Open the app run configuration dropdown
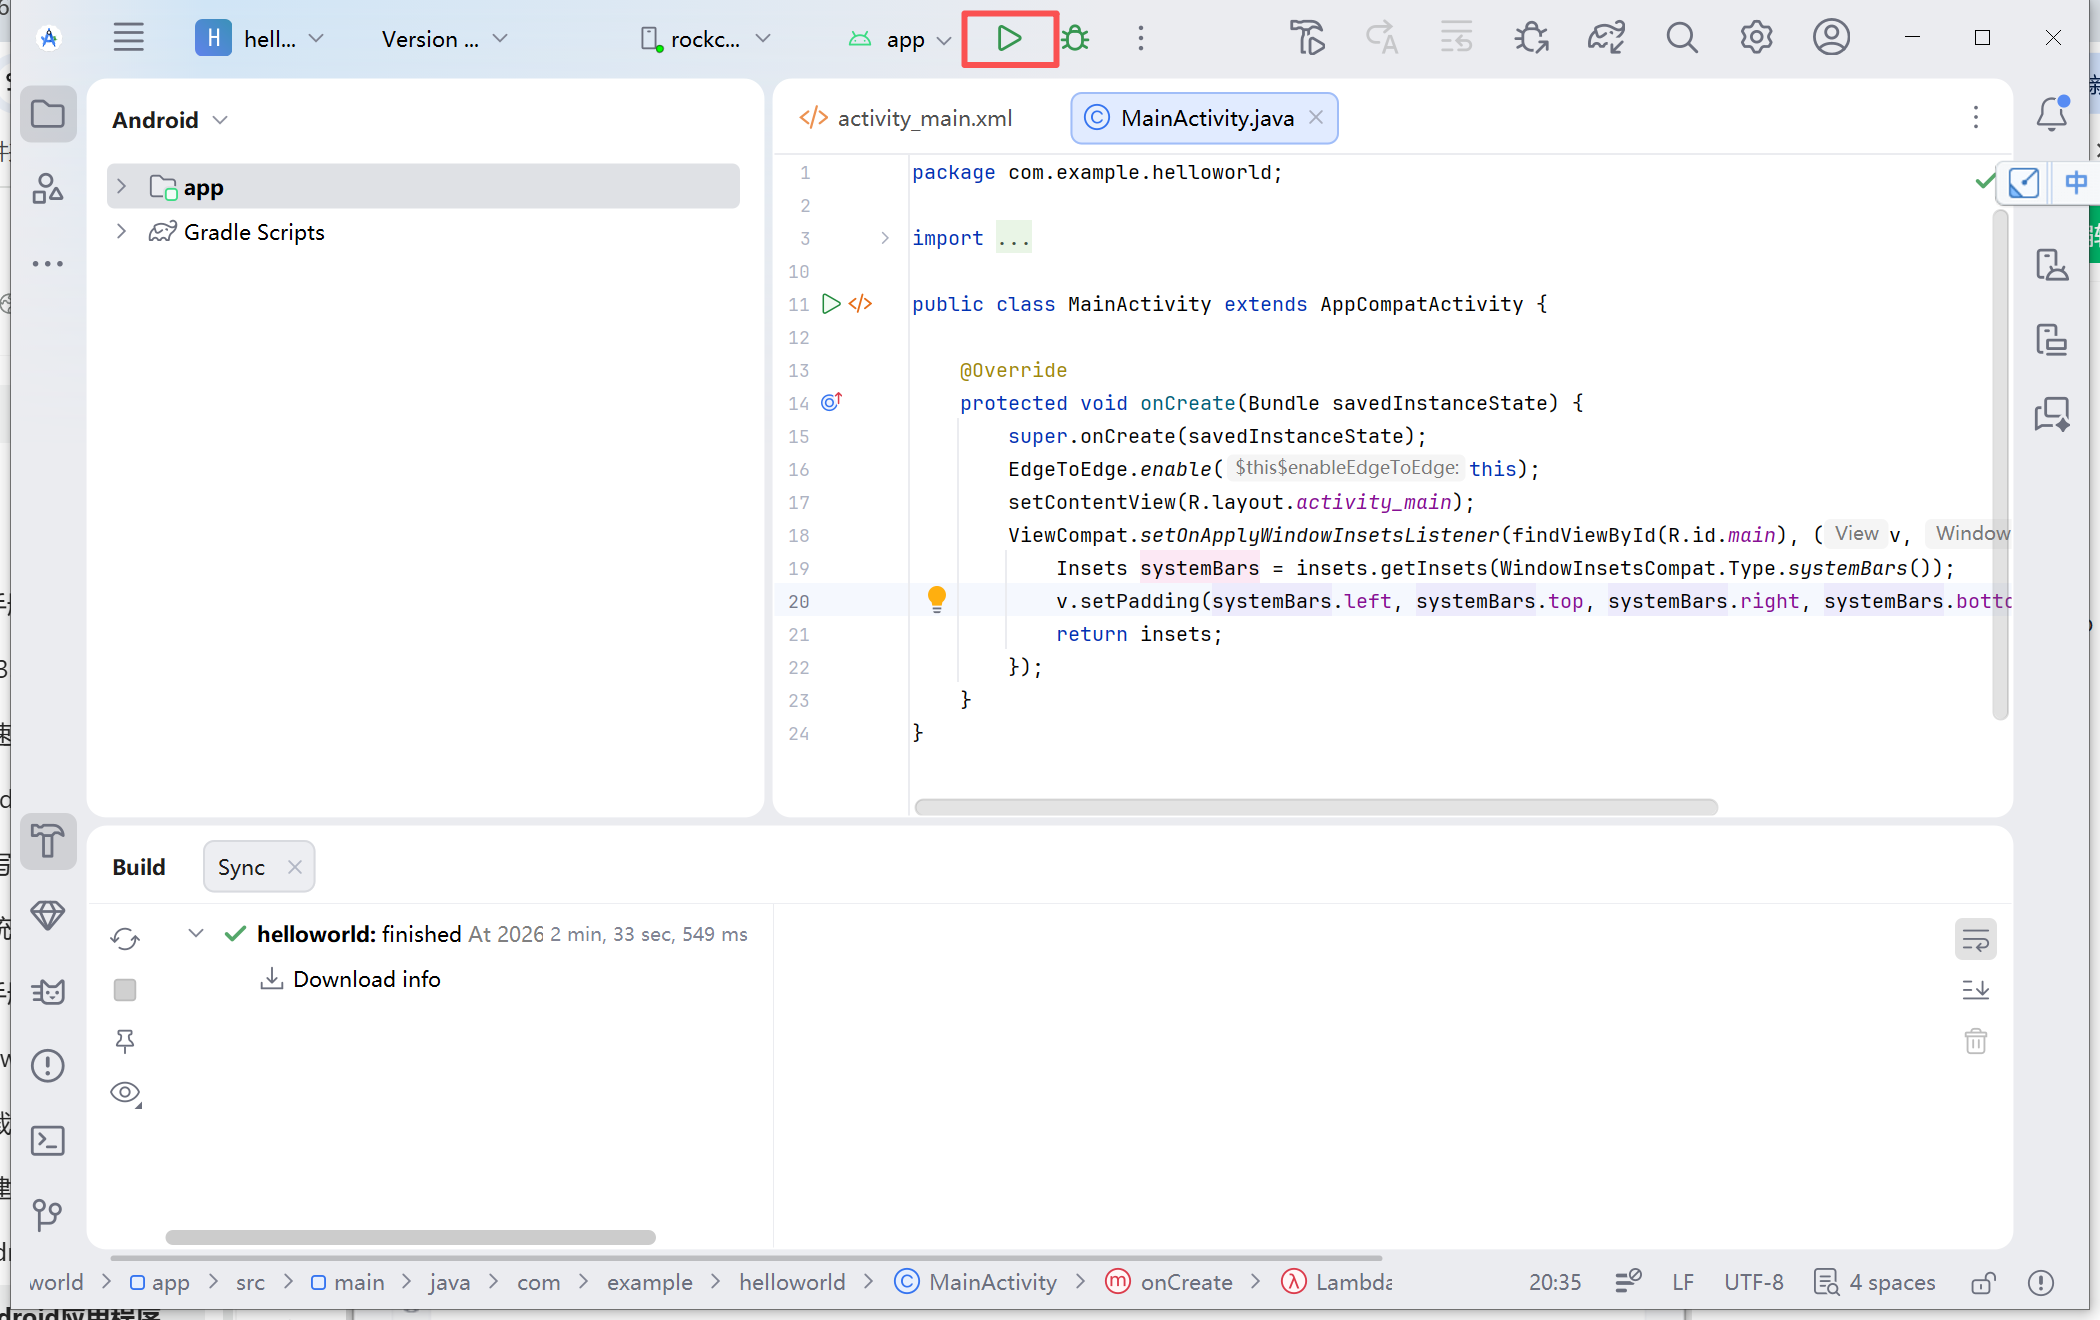Image resolution: width=2100 pixels, height=1320 pixels. point(900,39)
